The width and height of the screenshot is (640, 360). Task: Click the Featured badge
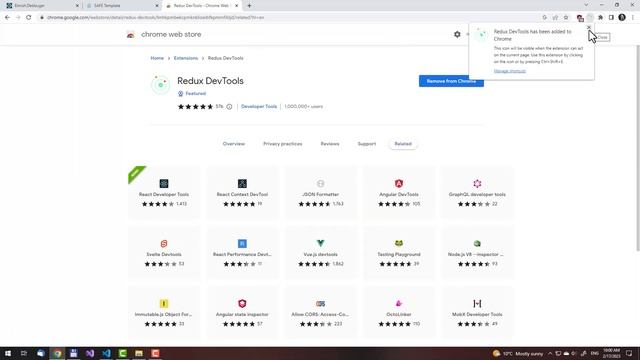coord(192,93)
